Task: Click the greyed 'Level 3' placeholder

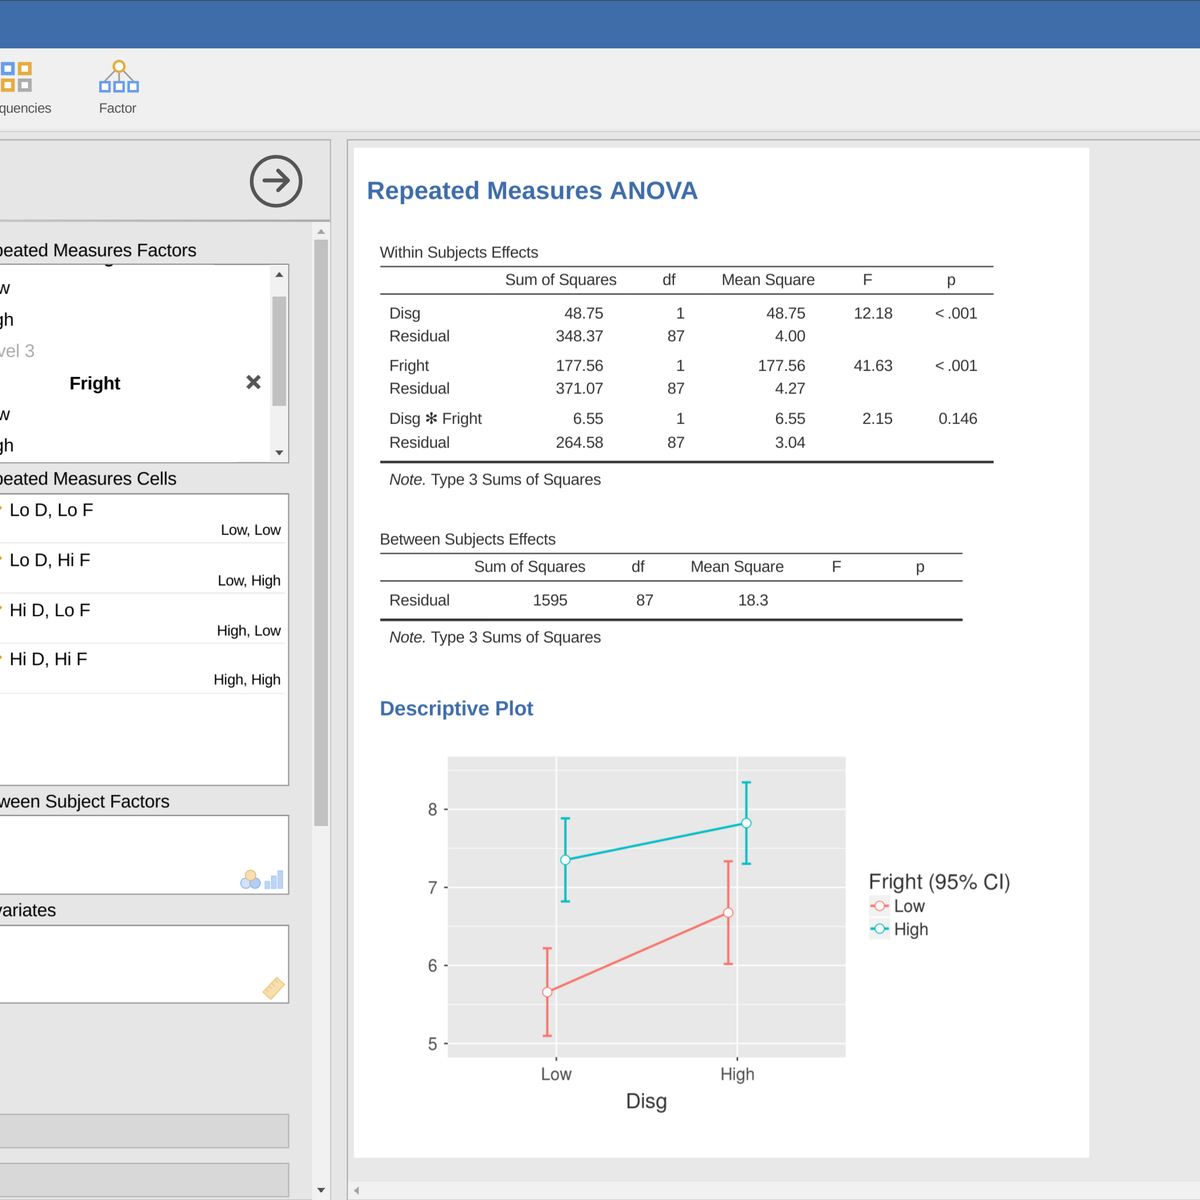Action: tap(18, 351)
